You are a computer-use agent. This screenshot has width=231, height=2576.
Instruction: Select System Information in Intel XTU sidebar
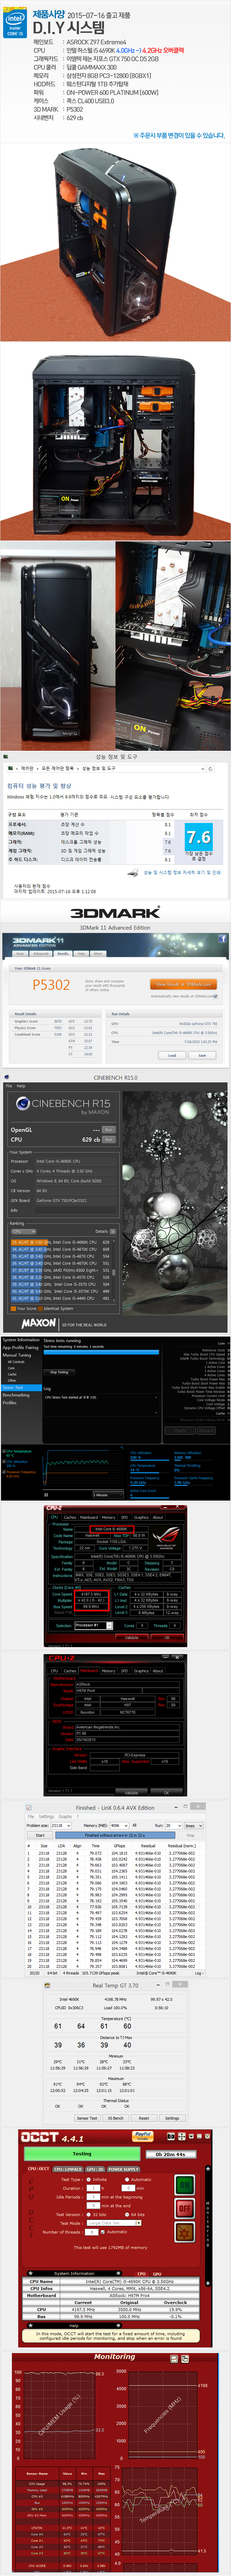21,1340
